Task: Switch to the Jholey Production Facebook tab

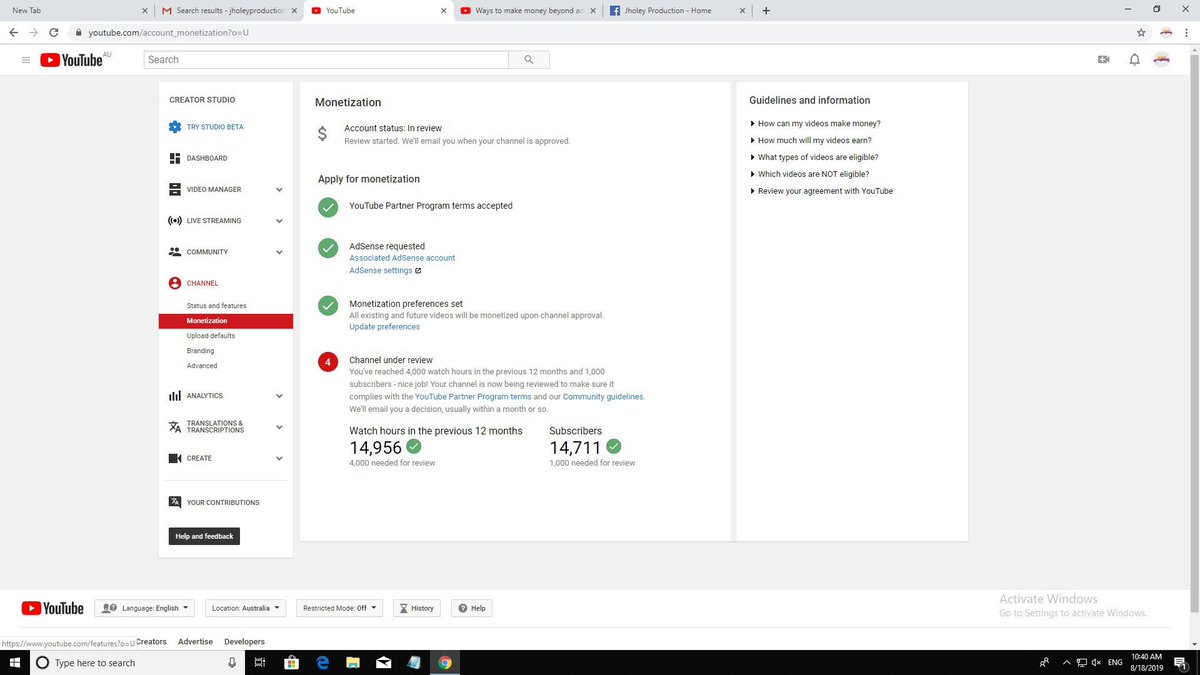Action: [x=675, y=10]
